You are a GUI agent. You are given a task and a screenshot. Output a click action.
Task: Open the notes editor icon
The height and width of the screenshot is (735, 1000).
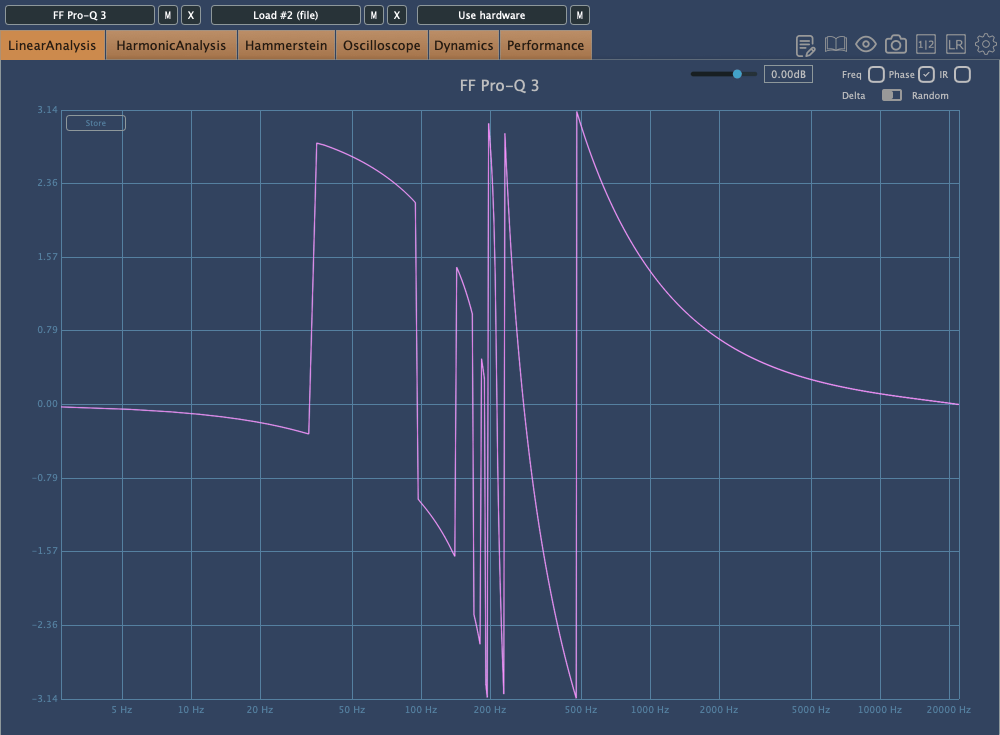805,45
